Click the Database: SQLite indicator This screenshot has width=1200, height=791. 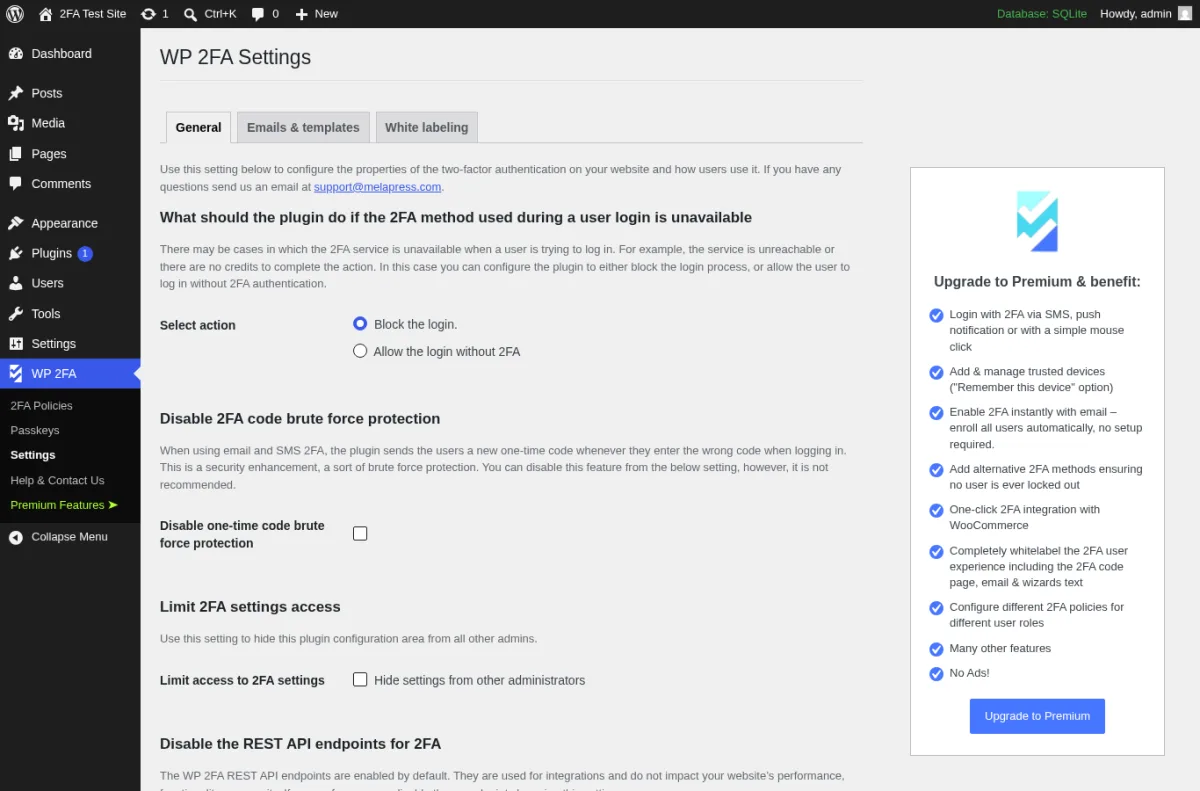click(x=1041, y=14)
